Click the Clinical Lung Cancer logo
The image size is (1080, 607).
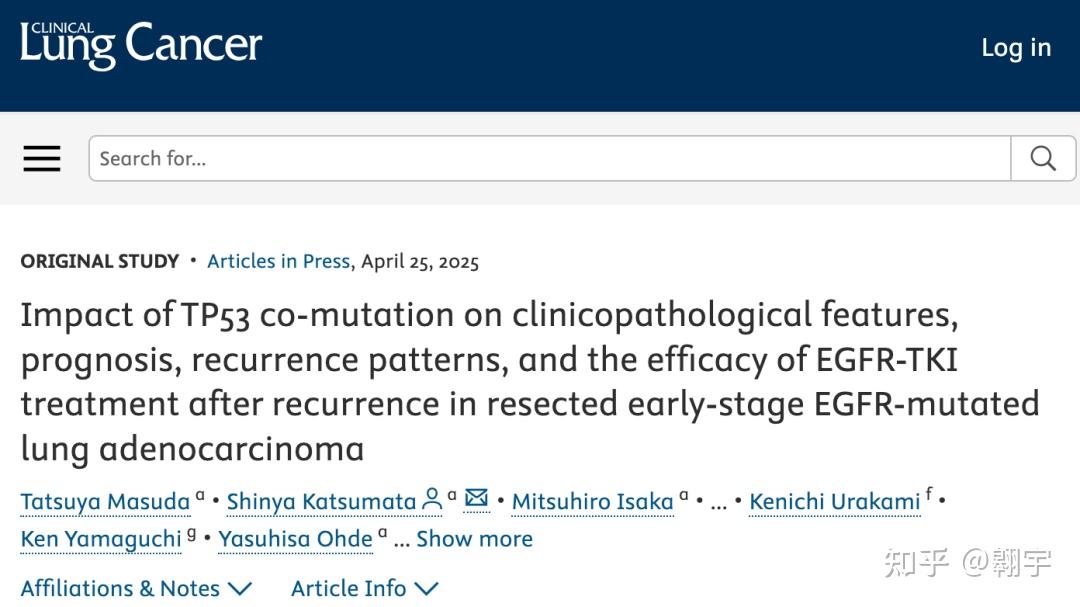click(x=140, y=44)
